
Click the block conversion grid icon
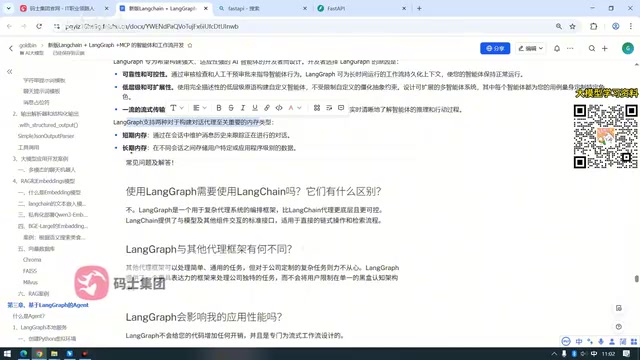[x=317, y=108]
